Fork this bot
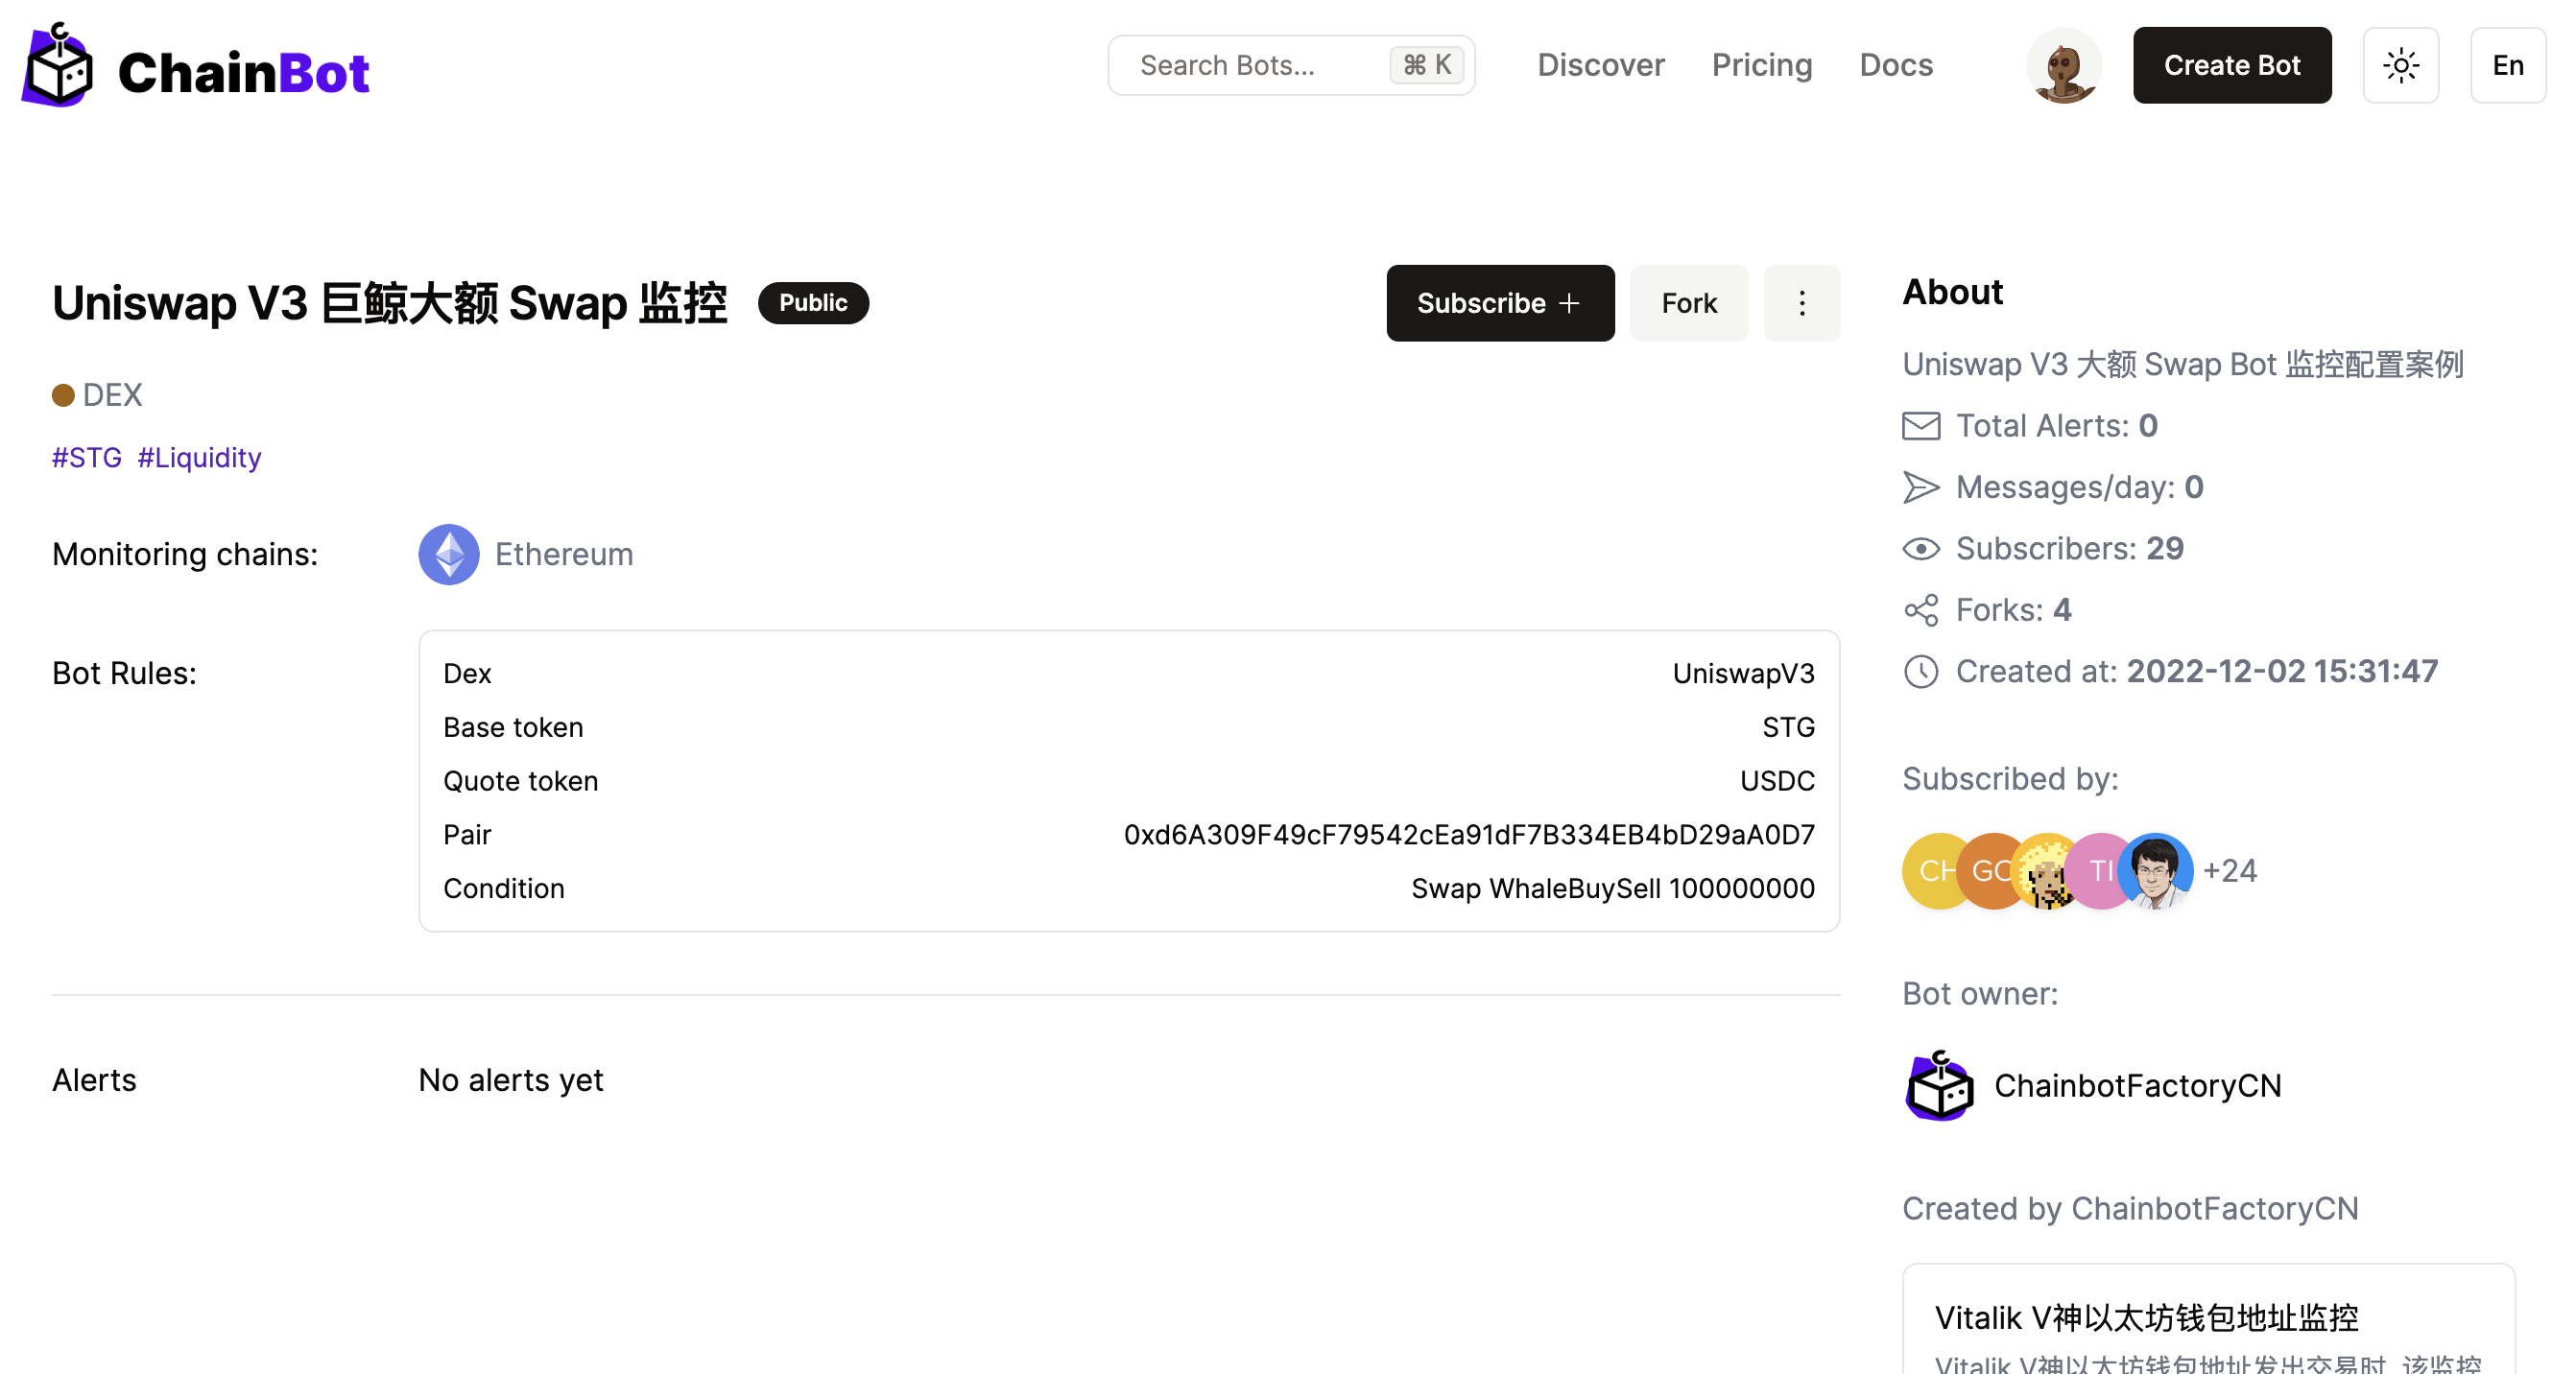 click(1688, 303)
